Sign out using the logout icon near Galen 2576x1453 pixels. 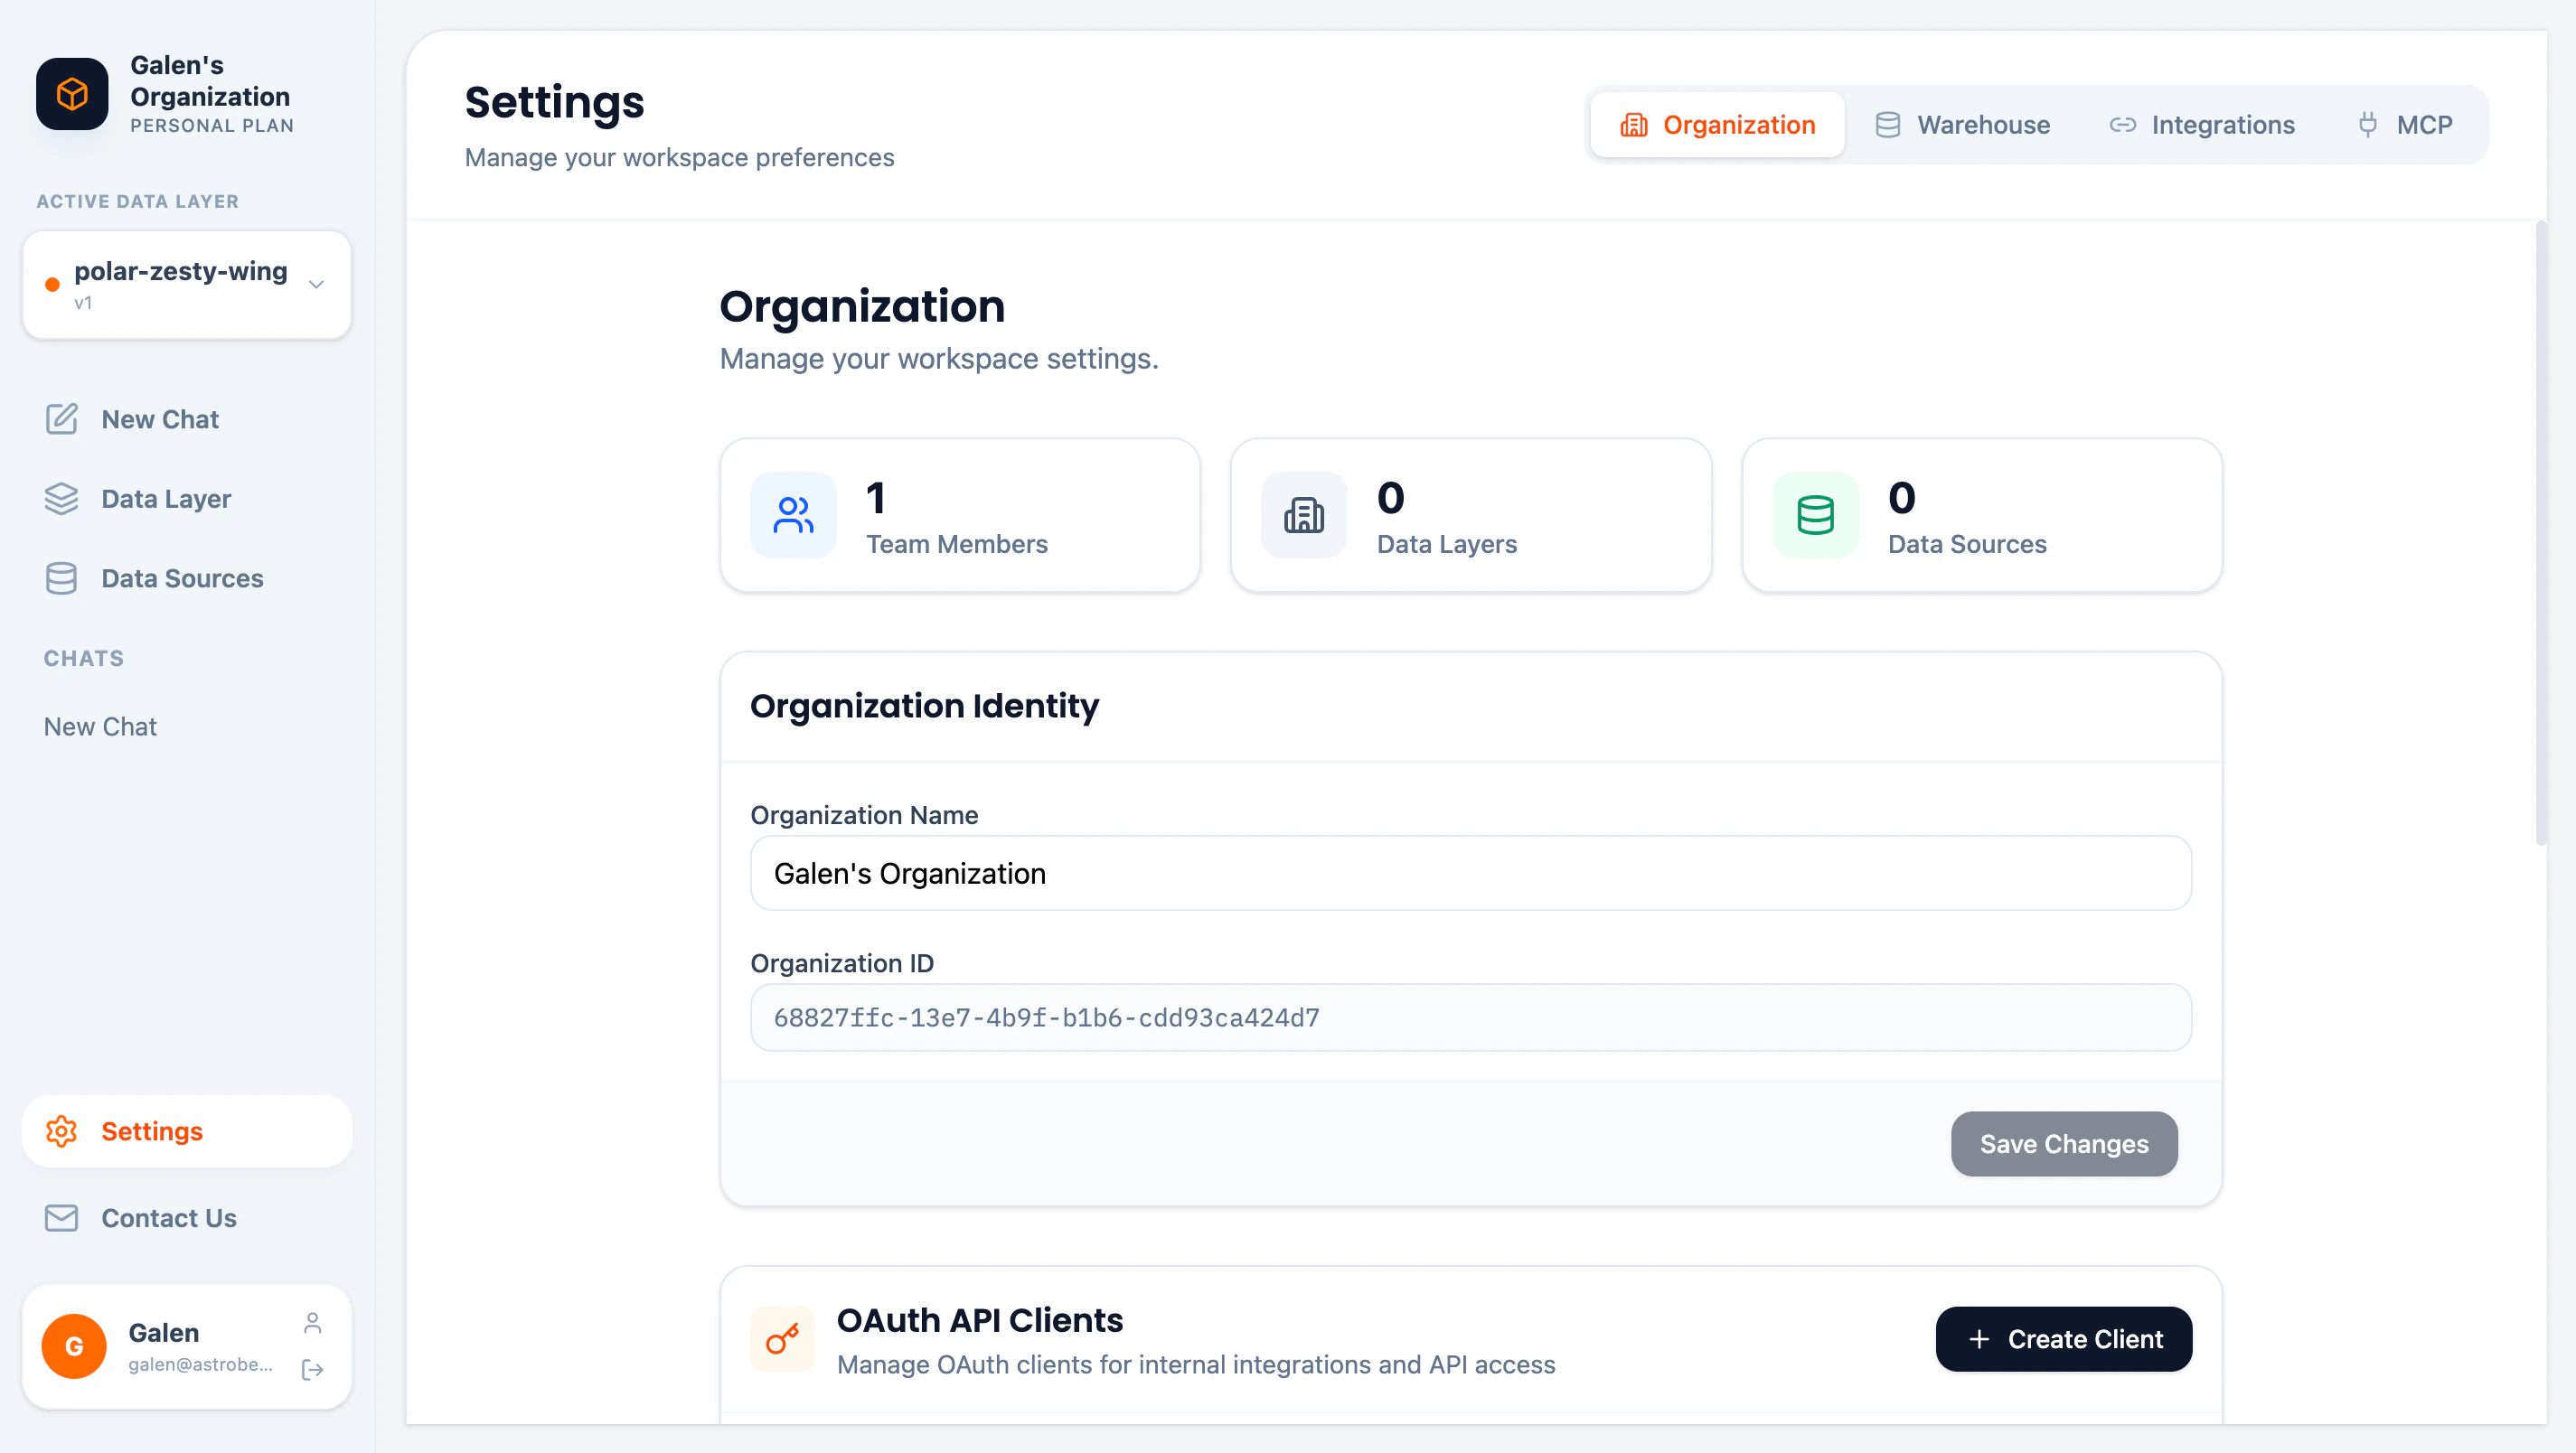click(313, 1371)
